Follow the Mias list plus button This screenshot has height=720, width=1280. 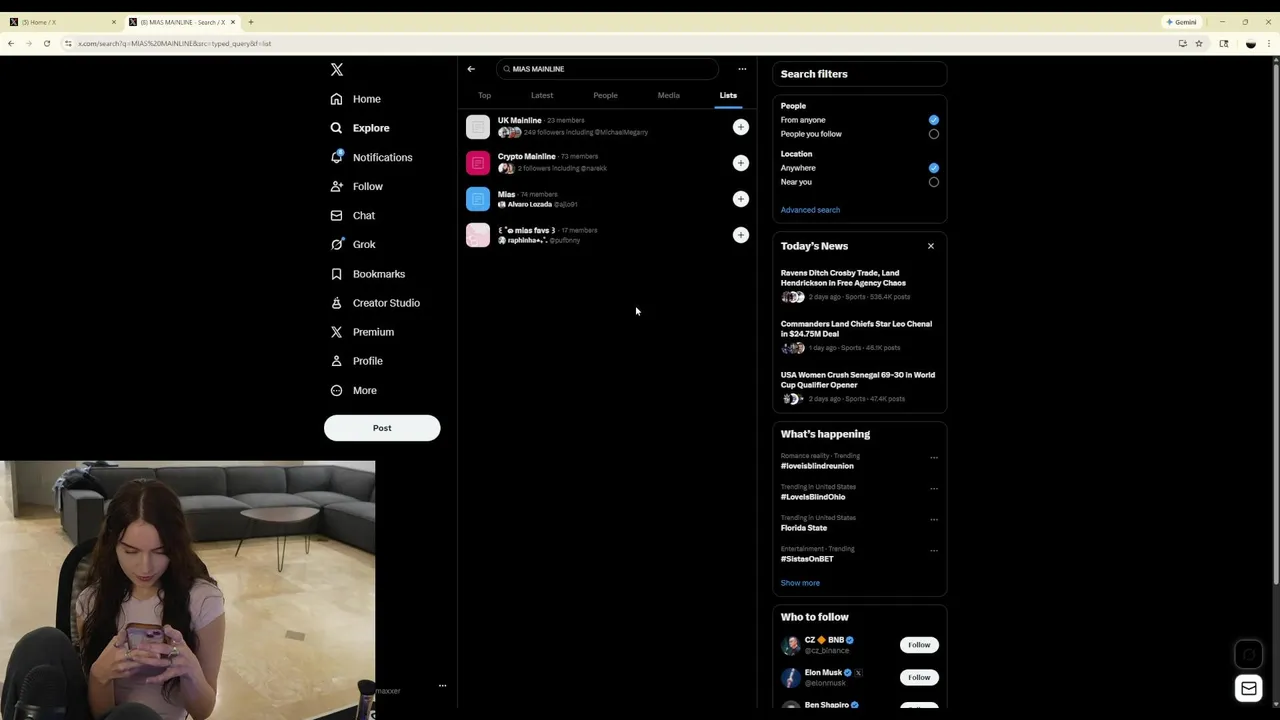click(741, 199)
